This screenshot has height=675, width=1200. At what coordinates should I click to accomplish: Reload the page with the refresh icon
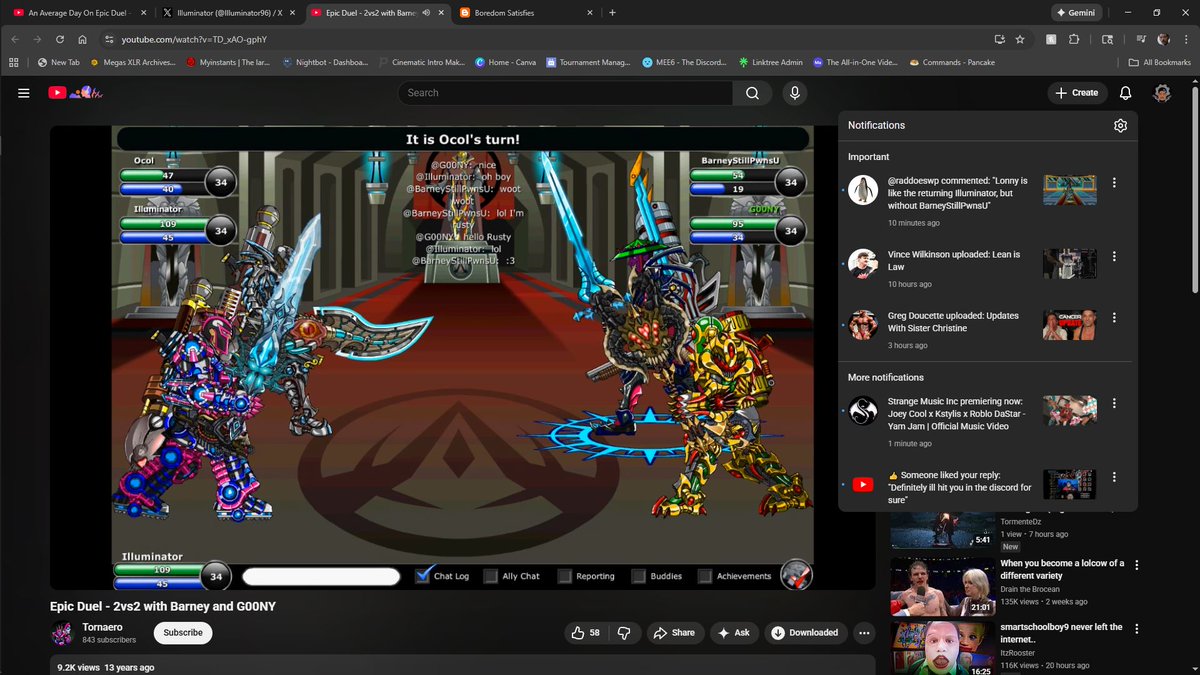coord(60,39)
